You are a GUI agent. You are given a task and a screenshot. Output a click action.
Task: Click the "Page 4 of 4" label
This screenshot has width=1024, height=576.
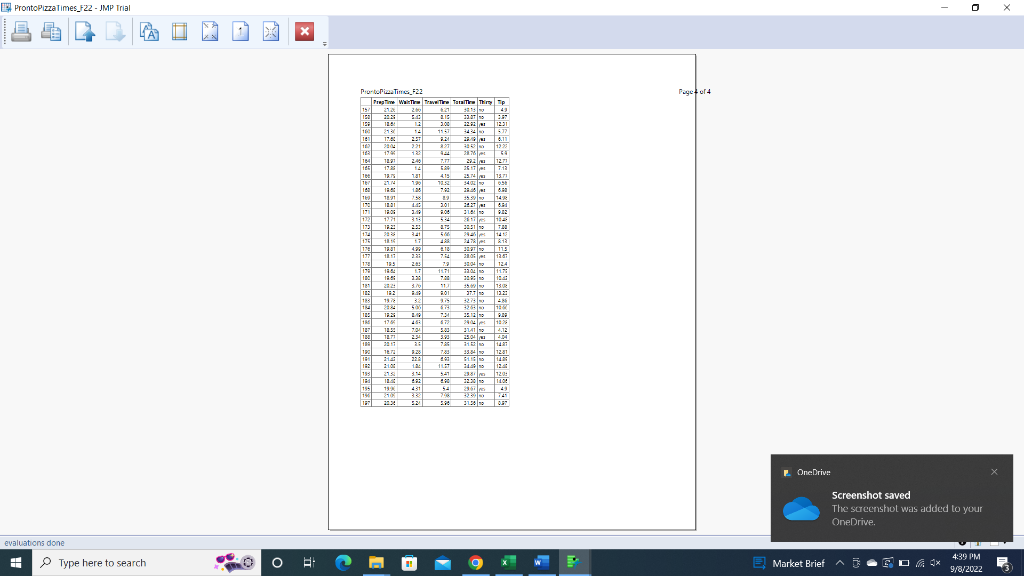tap(694, 91)
